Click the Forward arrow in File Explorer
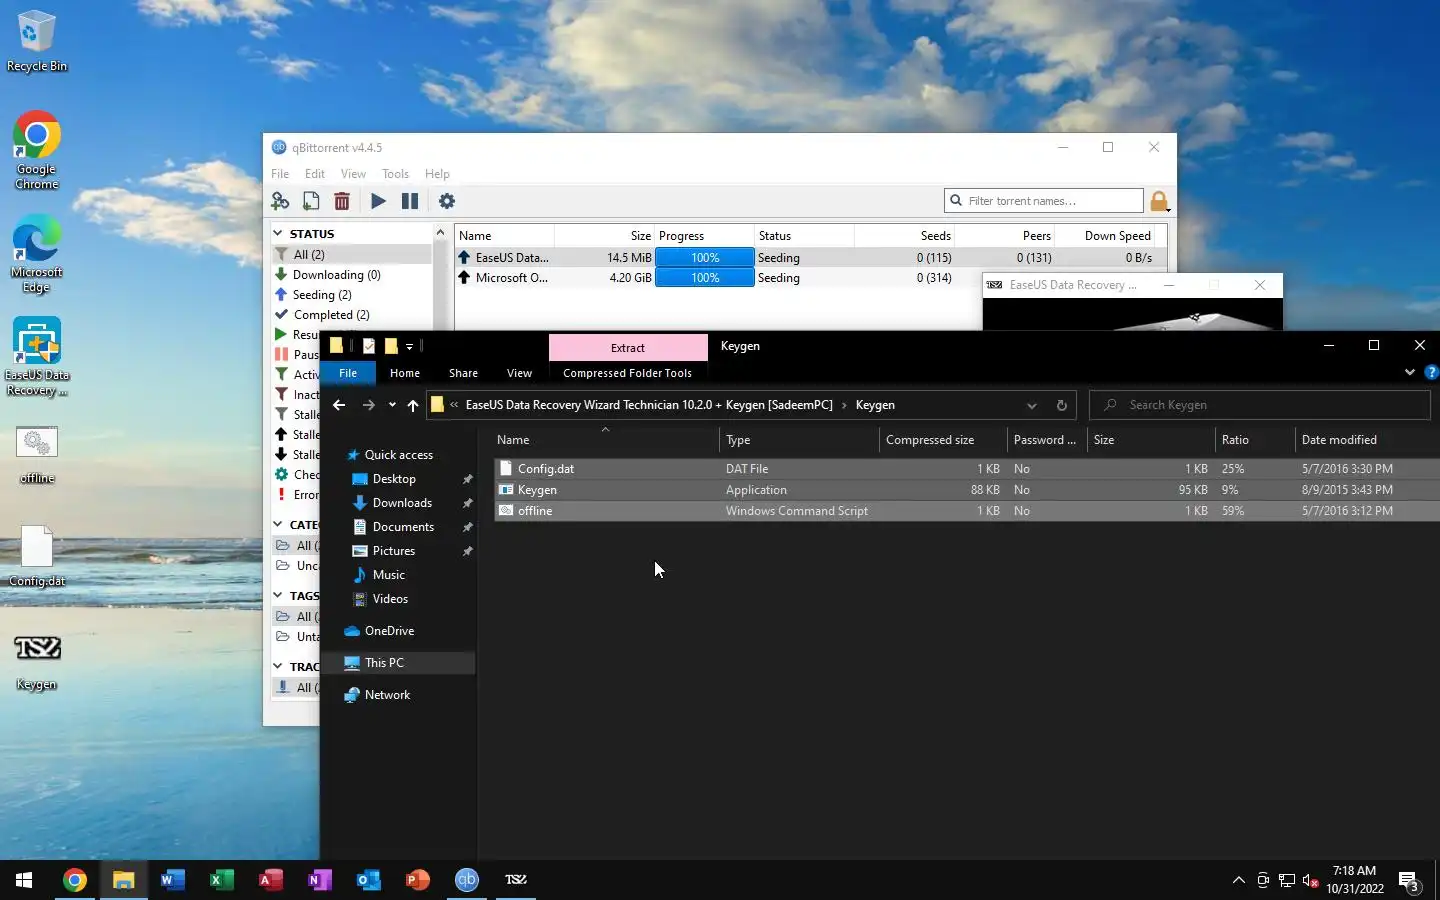 point(368,405)
